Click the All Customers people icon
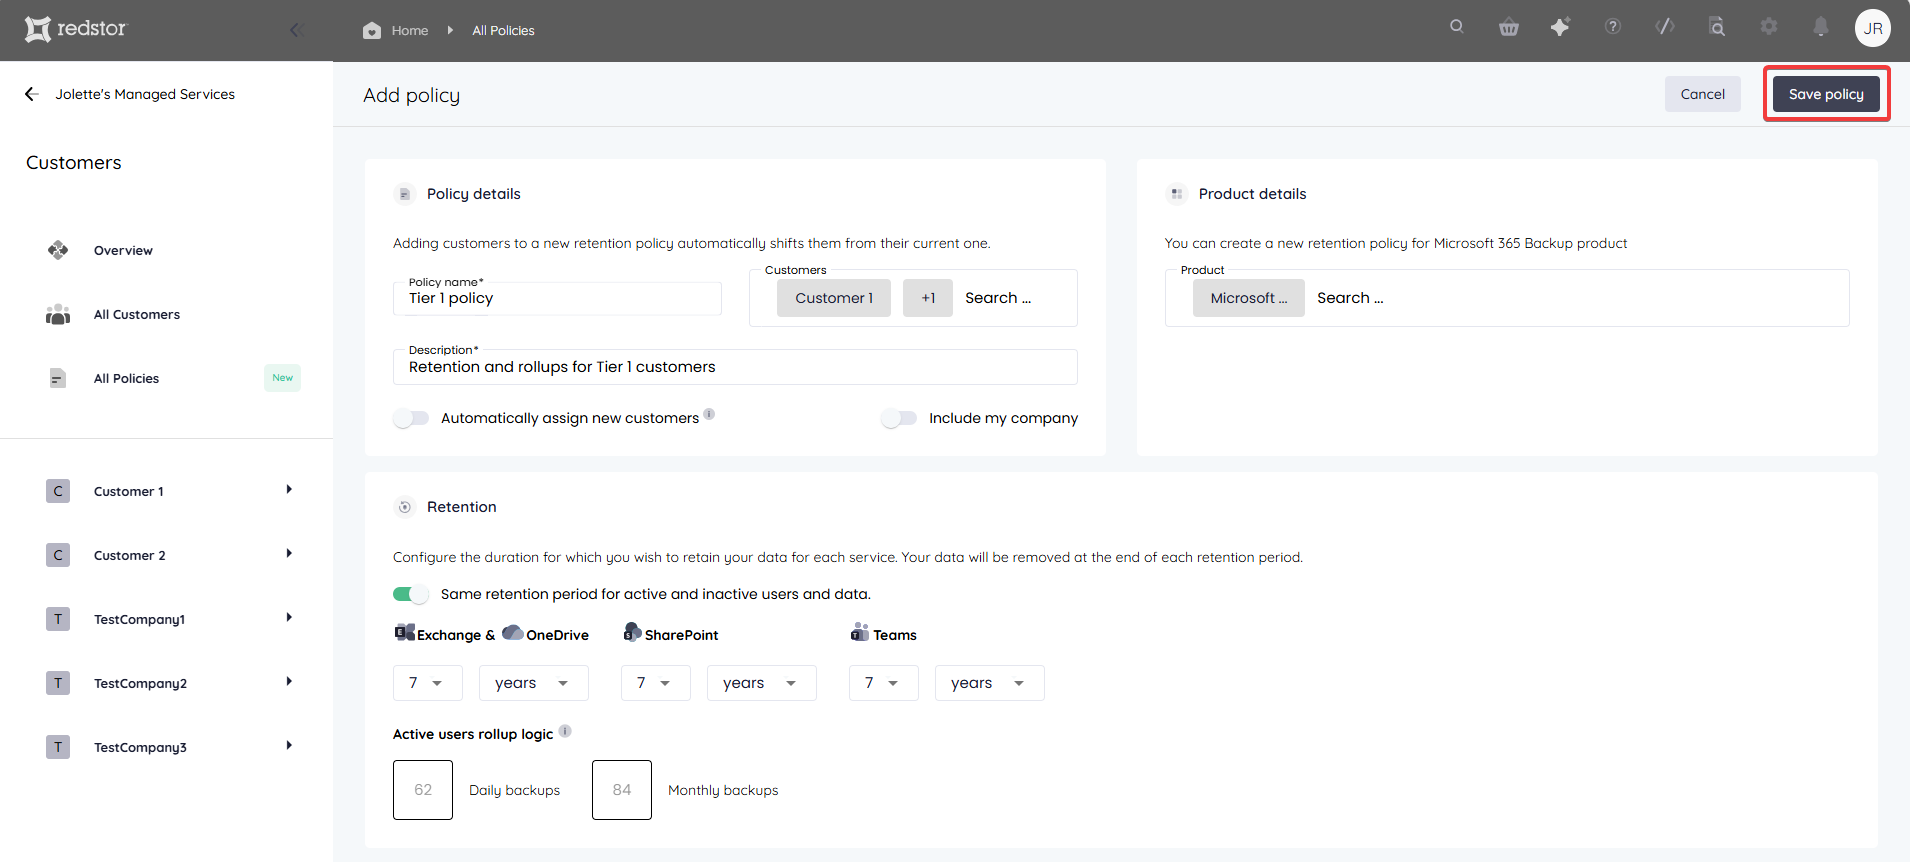Viewport: 1910px width, 862px height. (58, 314)
